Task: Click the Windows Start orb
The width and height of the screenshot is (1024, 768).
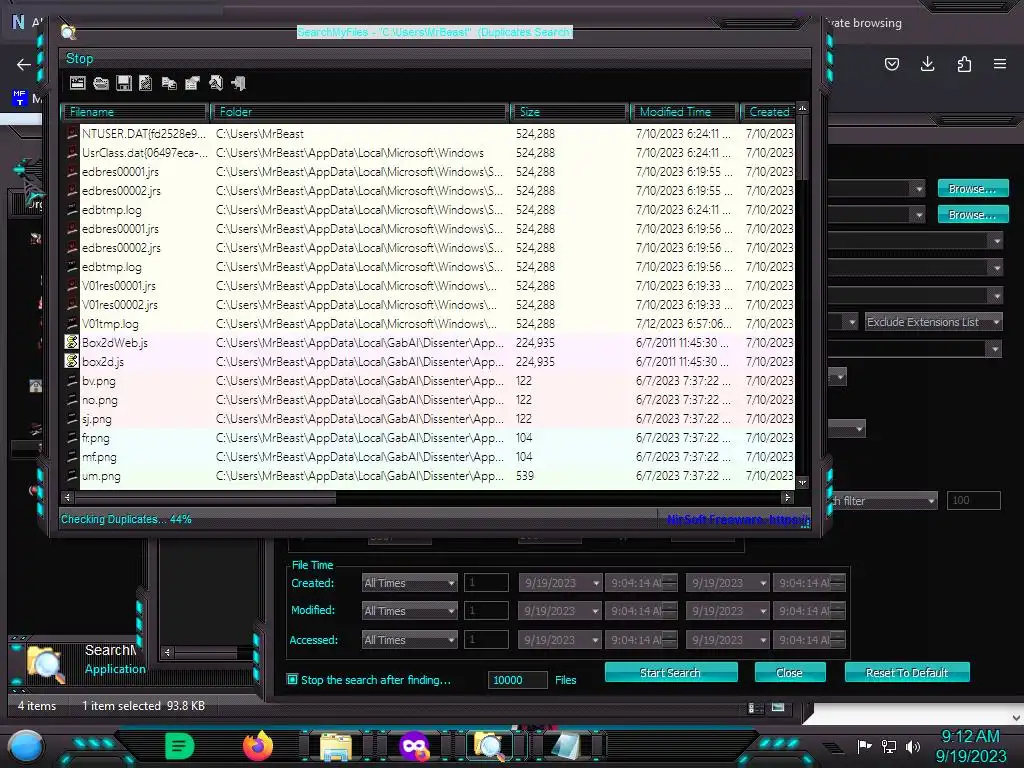Action: [25, 746]
